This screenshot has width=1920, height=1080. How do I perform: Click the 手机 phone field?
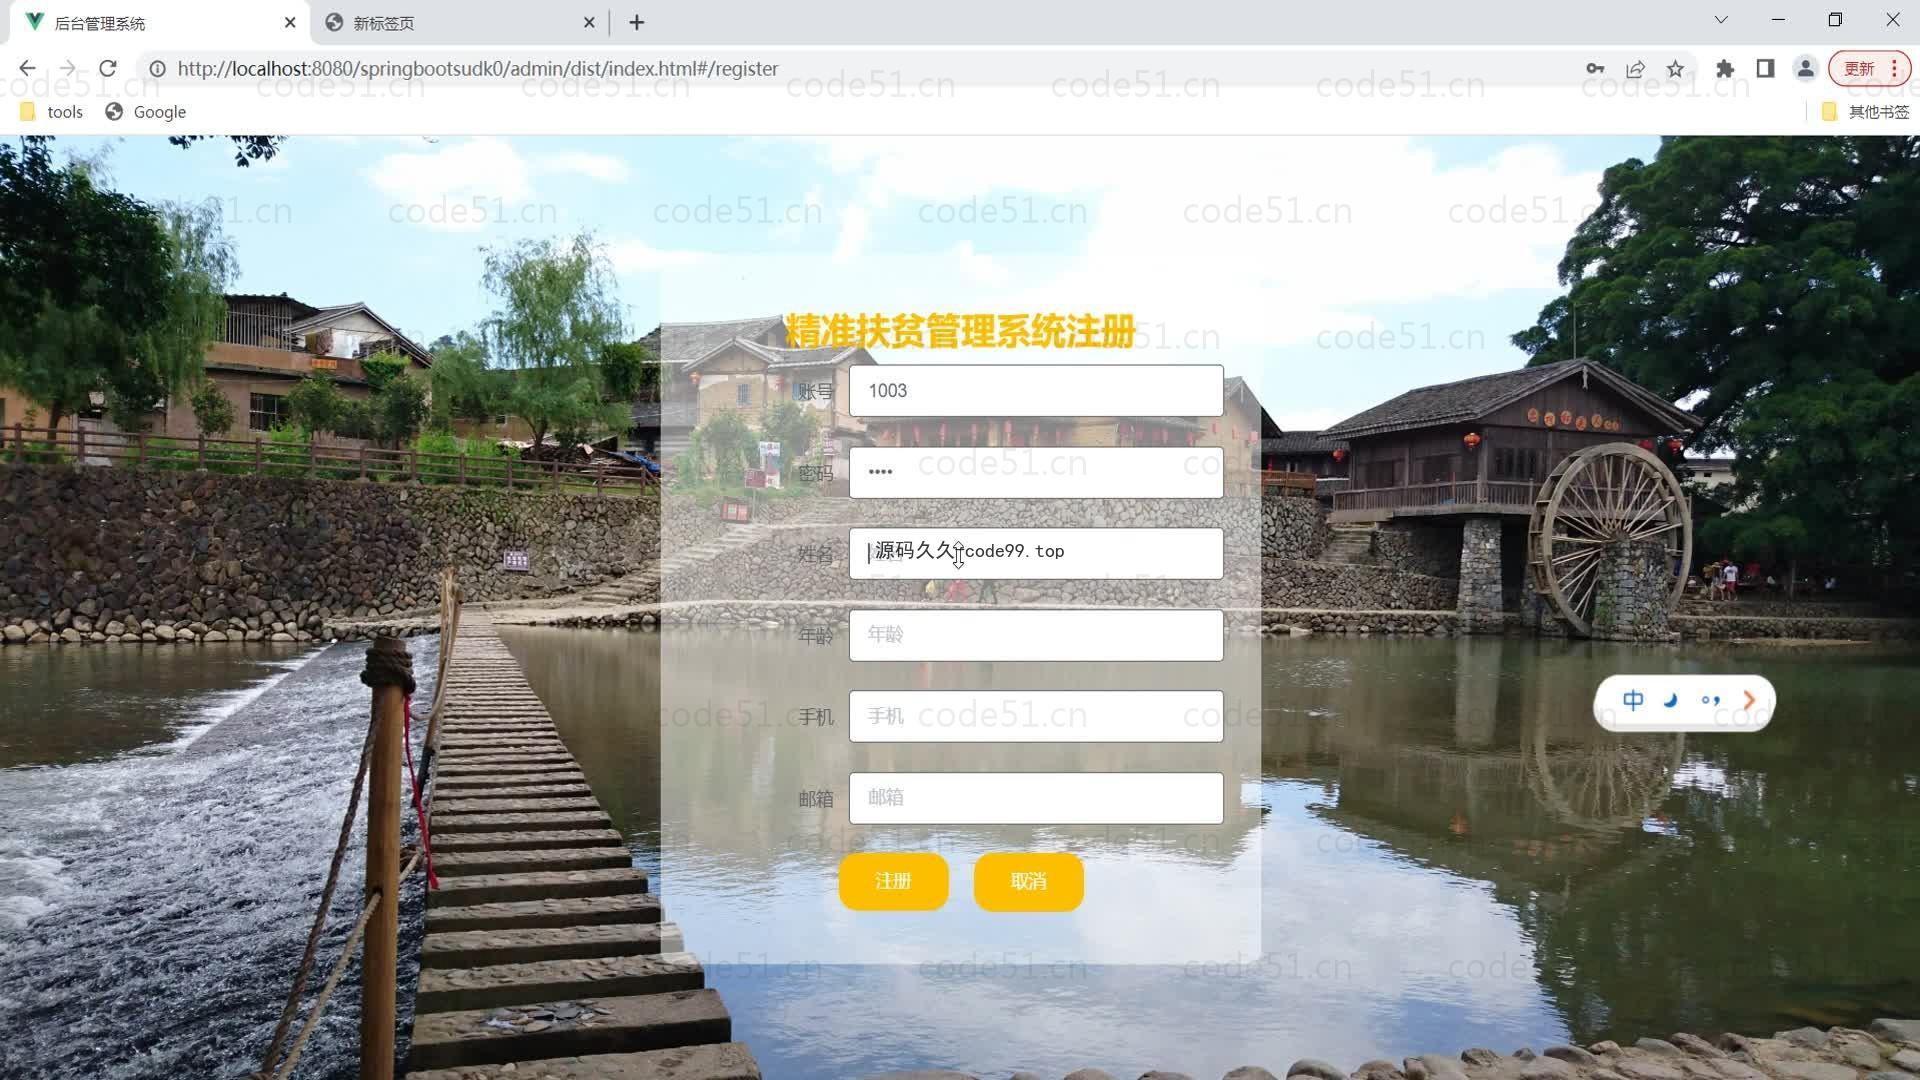coord(1036,716)
